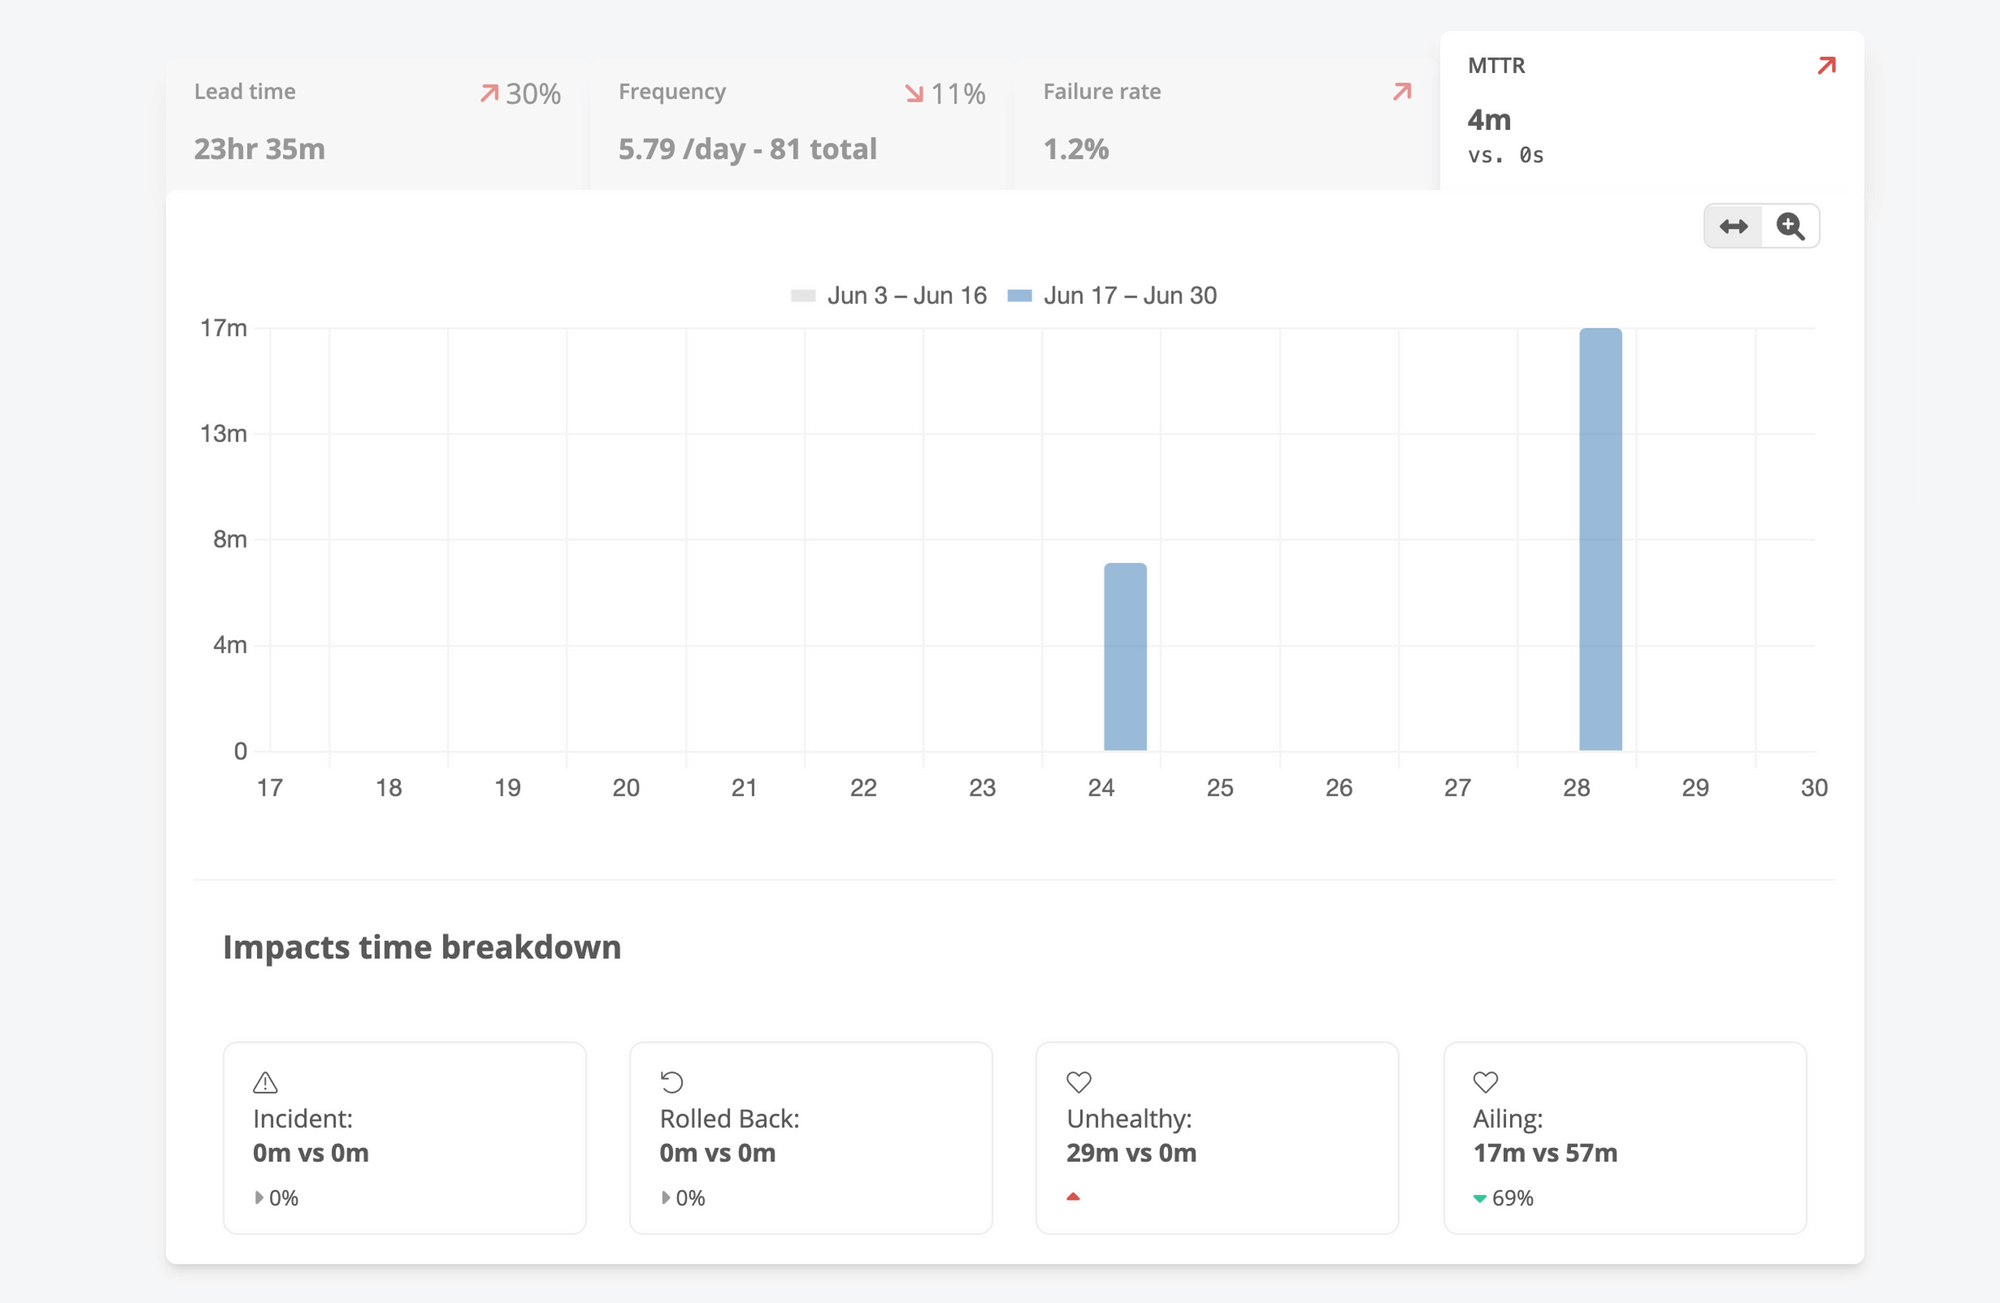Click the Impacts time breakdown heading
The image size is (2000, 1303).
422,947
